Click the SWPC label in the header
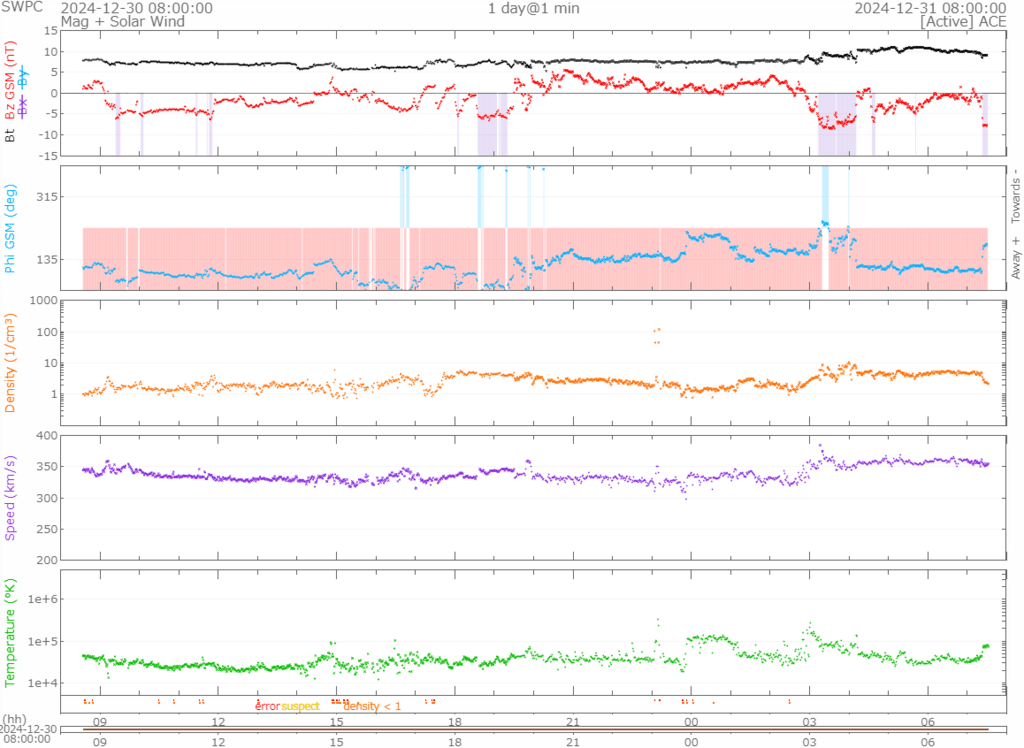This screenshot has height=748, width=1024. pos(22,7)
